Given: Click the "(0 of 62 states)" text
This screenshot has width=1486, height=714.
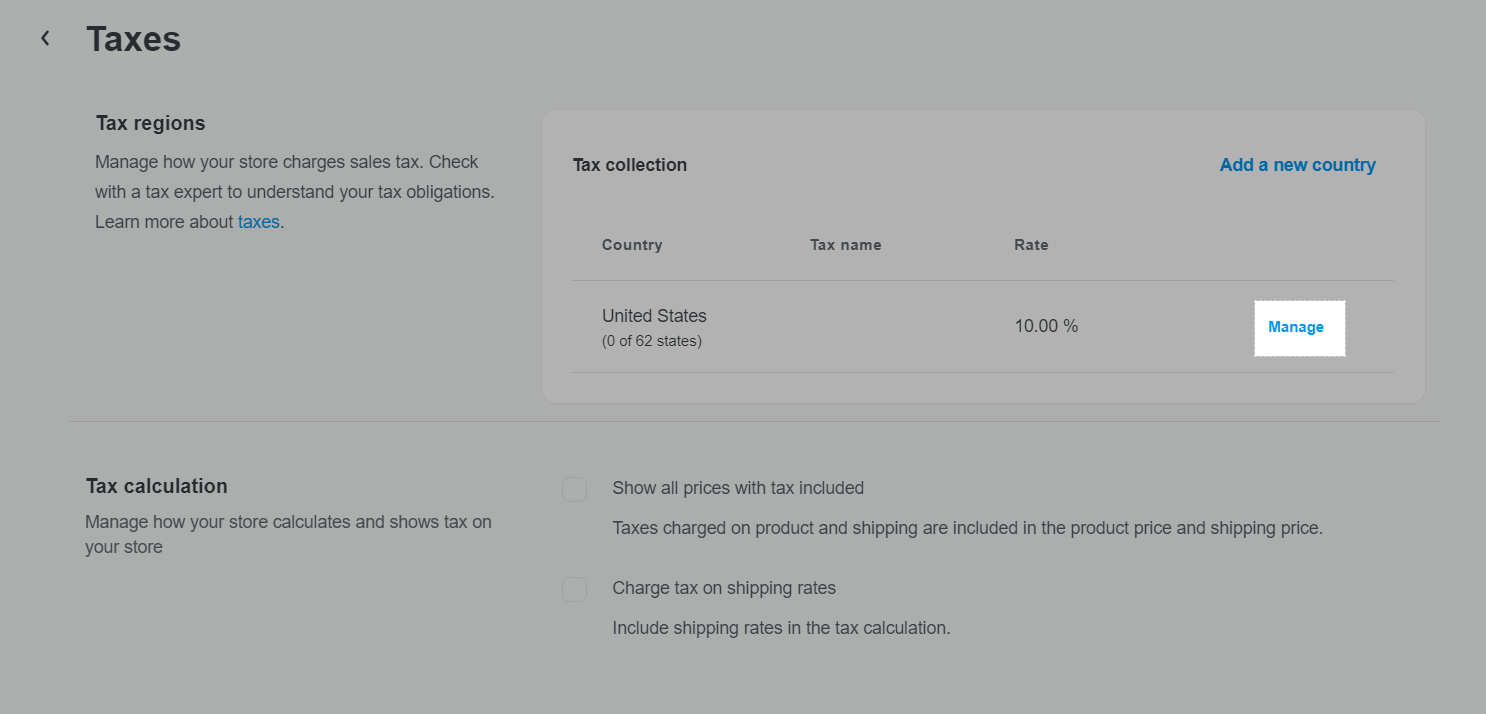Looking at the screenshot, I should [x=652, y=341].
